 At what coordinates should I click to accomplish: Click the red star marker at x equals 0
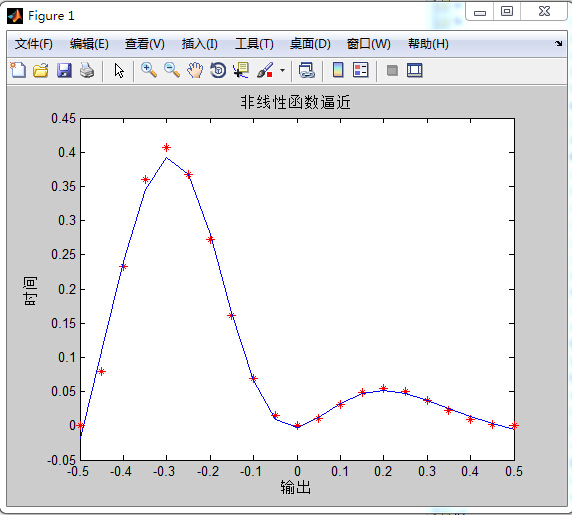(x=297, y=425)
